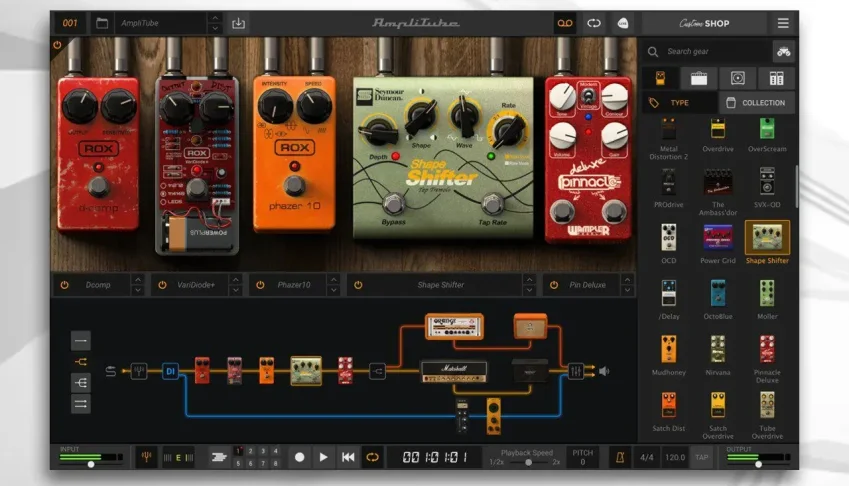849x486 pixels.
Task: Click preset number 001 display
Action: [x=70, y=23]
